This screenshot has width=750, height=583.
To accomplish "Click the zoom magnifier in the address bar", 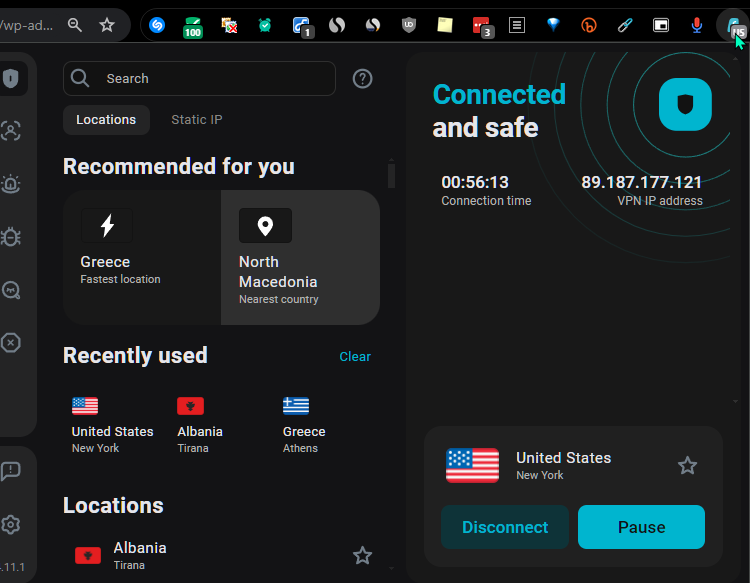I will coord(75,24).
